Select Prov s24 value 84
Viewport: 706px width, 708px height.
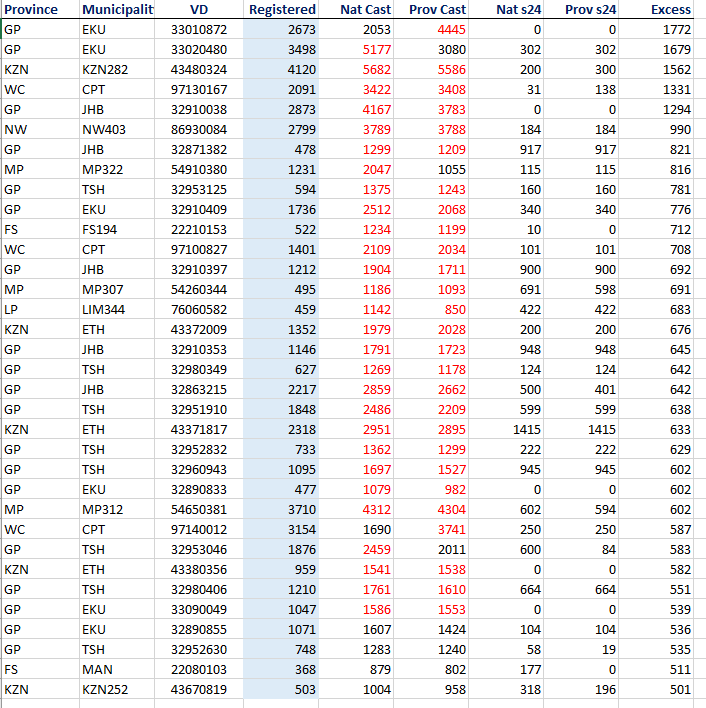tap(609, 550)
